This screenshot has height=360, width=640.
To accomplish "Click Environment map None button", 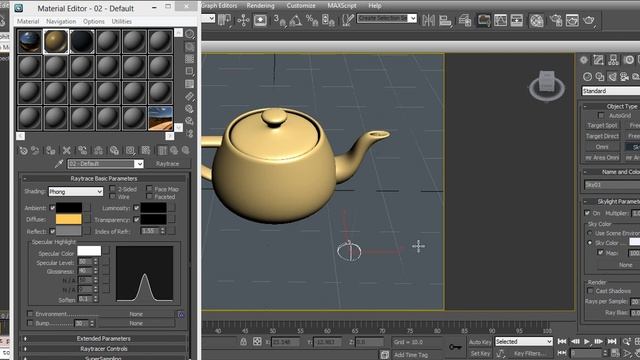I will point(136,314).
